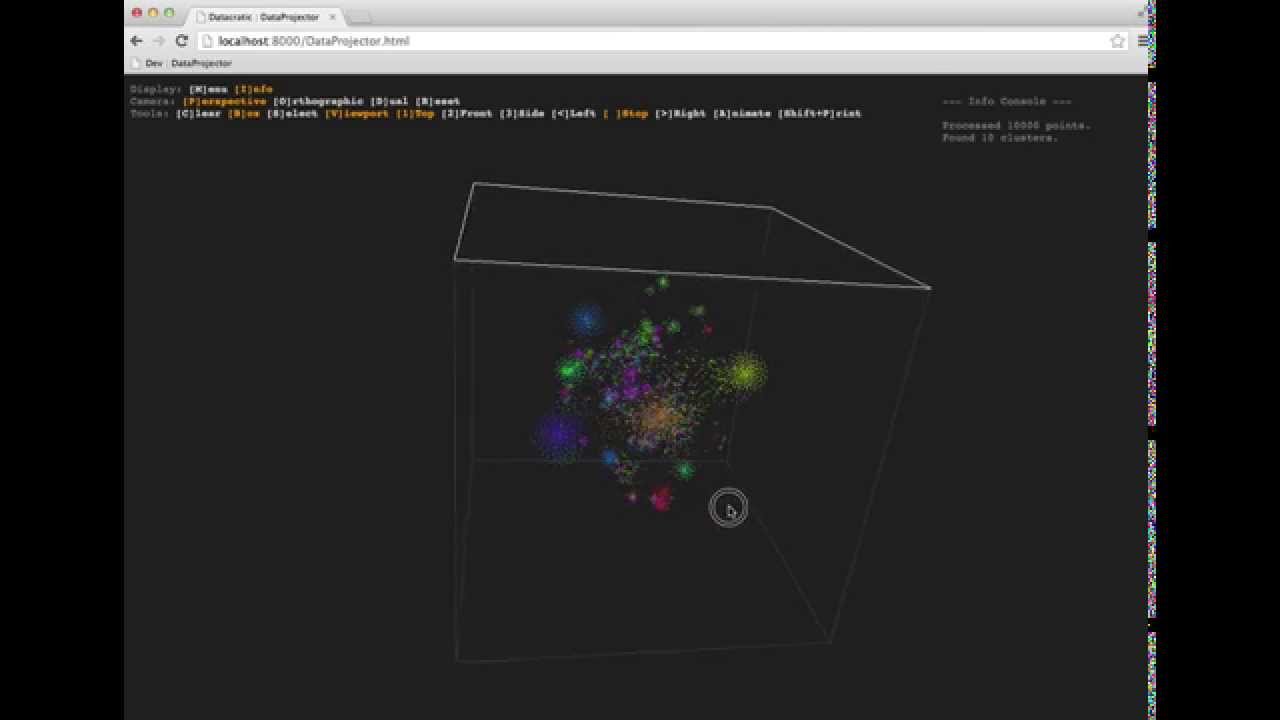Viewport: 1280px width, 720px height.
Task: Click the Stop rotation command
Action: coord(626,113)
